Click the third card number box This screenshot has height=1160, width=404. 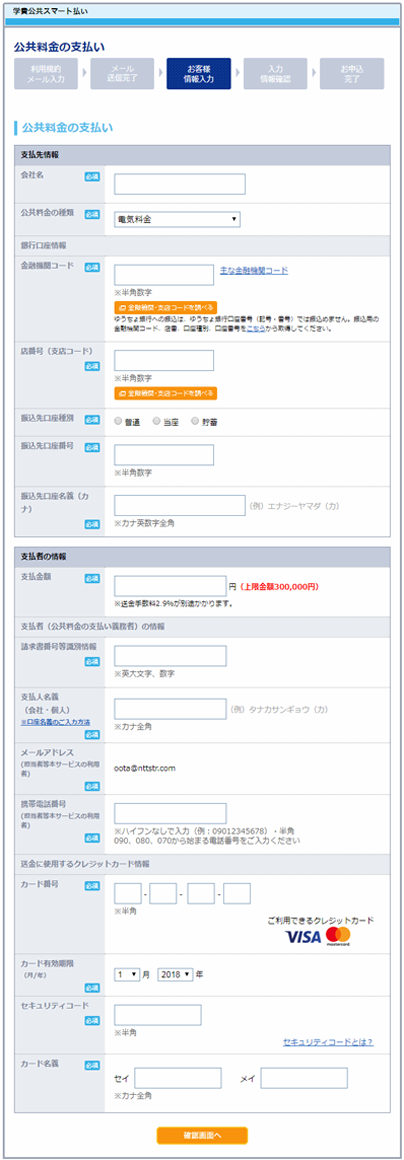pyautogui.click(x=201, y=894)
